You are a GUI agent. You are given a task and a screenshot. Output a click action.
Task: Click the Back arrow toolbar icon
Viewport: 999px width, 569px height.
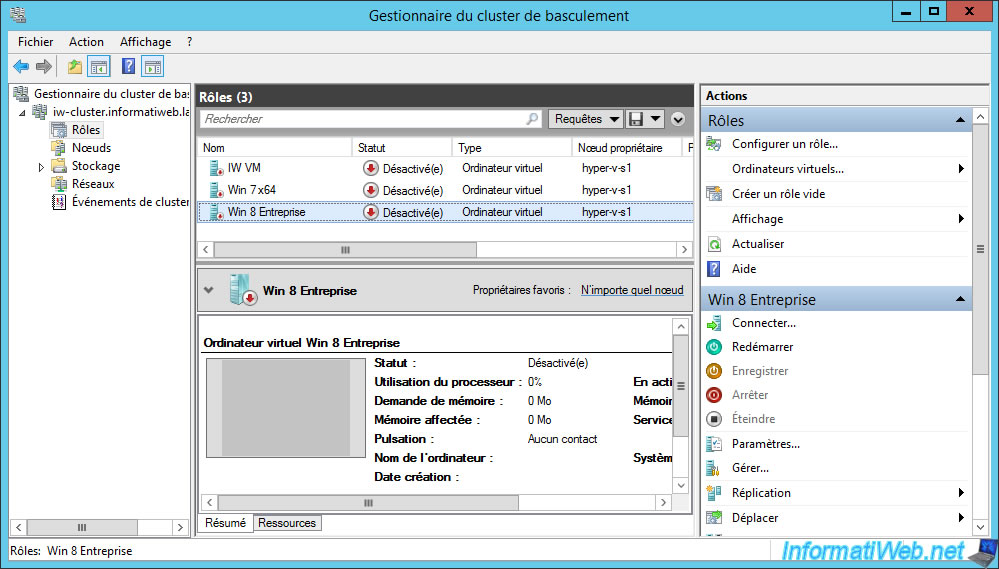pos(21,66)
